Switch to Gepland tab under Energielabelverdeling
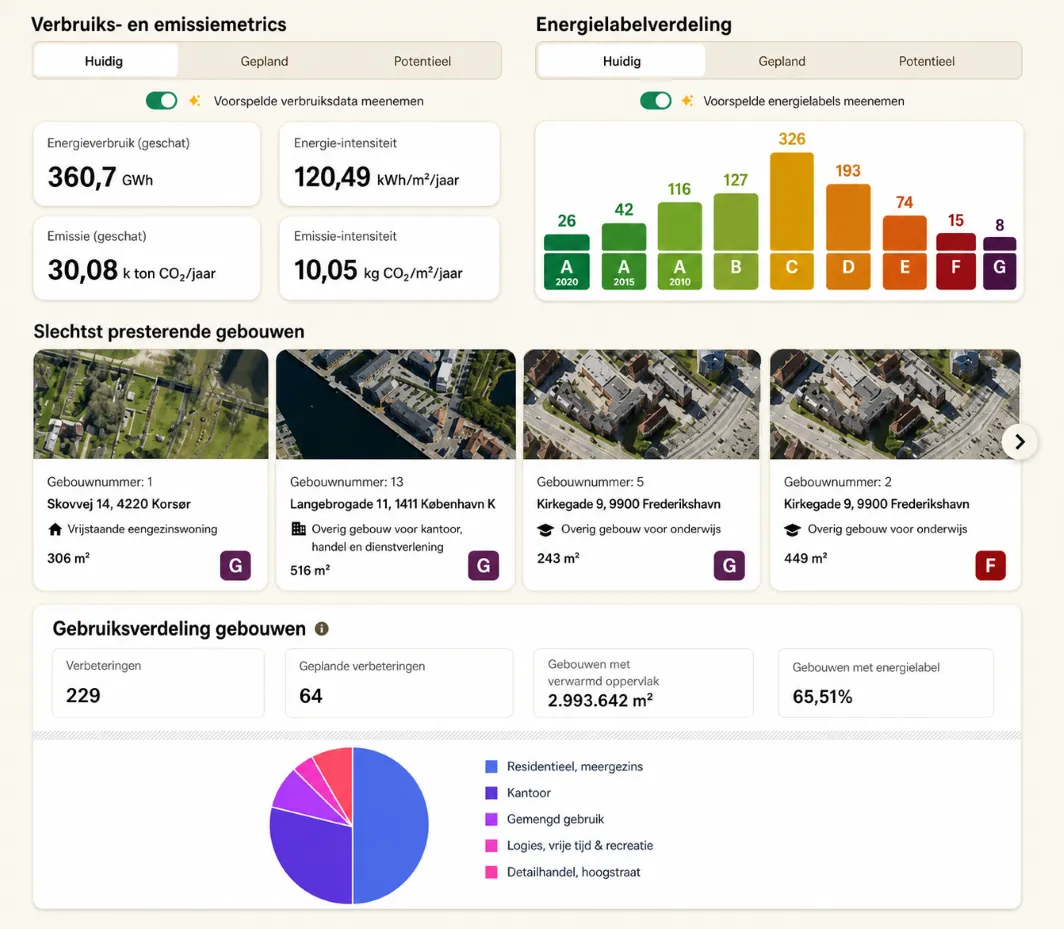Image resolution: width=1064 pixels, height=929 pixels. [x=782, y=61]
